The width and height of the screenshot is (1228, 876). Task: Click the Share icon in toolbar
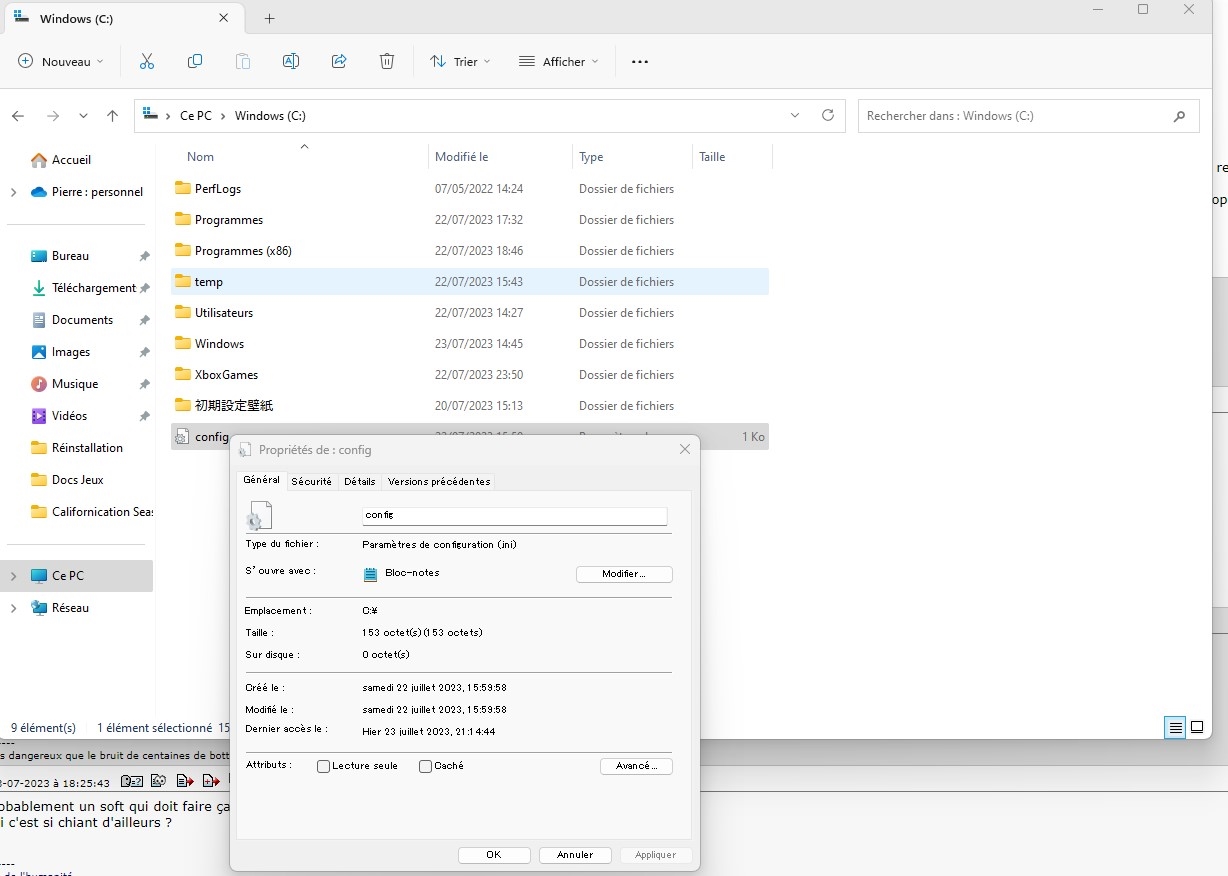point(339,62)
